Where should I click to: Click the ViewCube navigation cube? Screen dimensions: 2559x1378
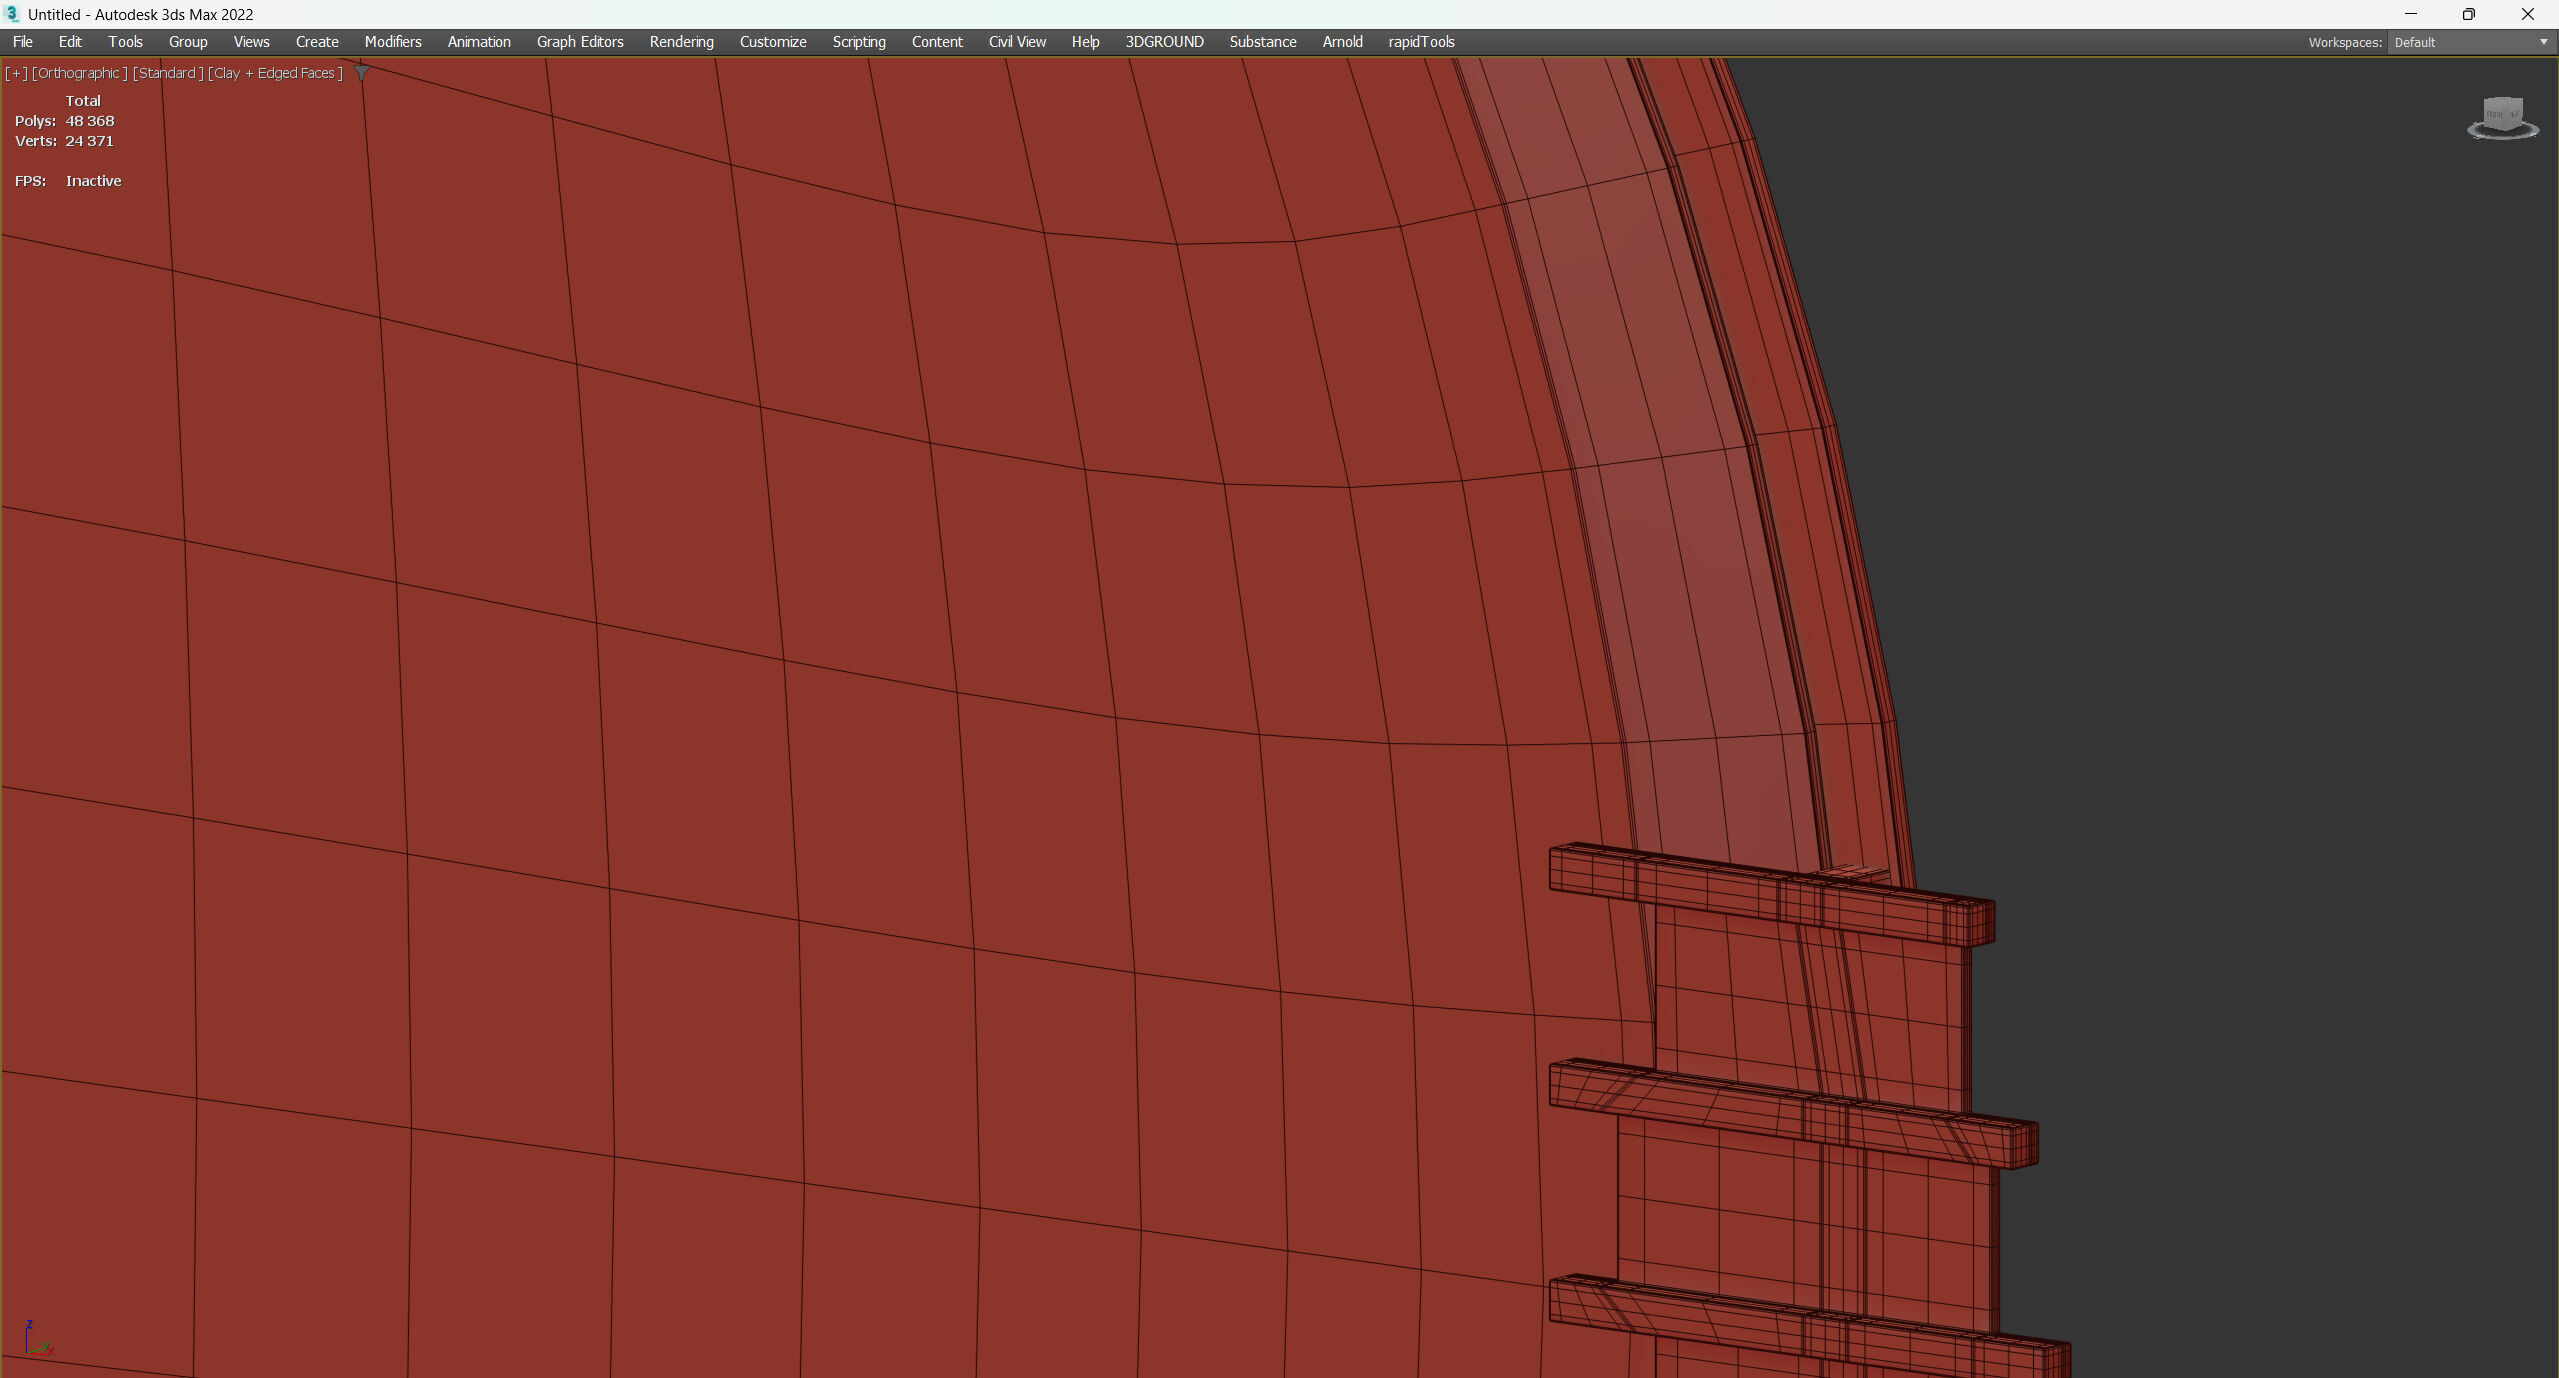[x=2503, y=115]
